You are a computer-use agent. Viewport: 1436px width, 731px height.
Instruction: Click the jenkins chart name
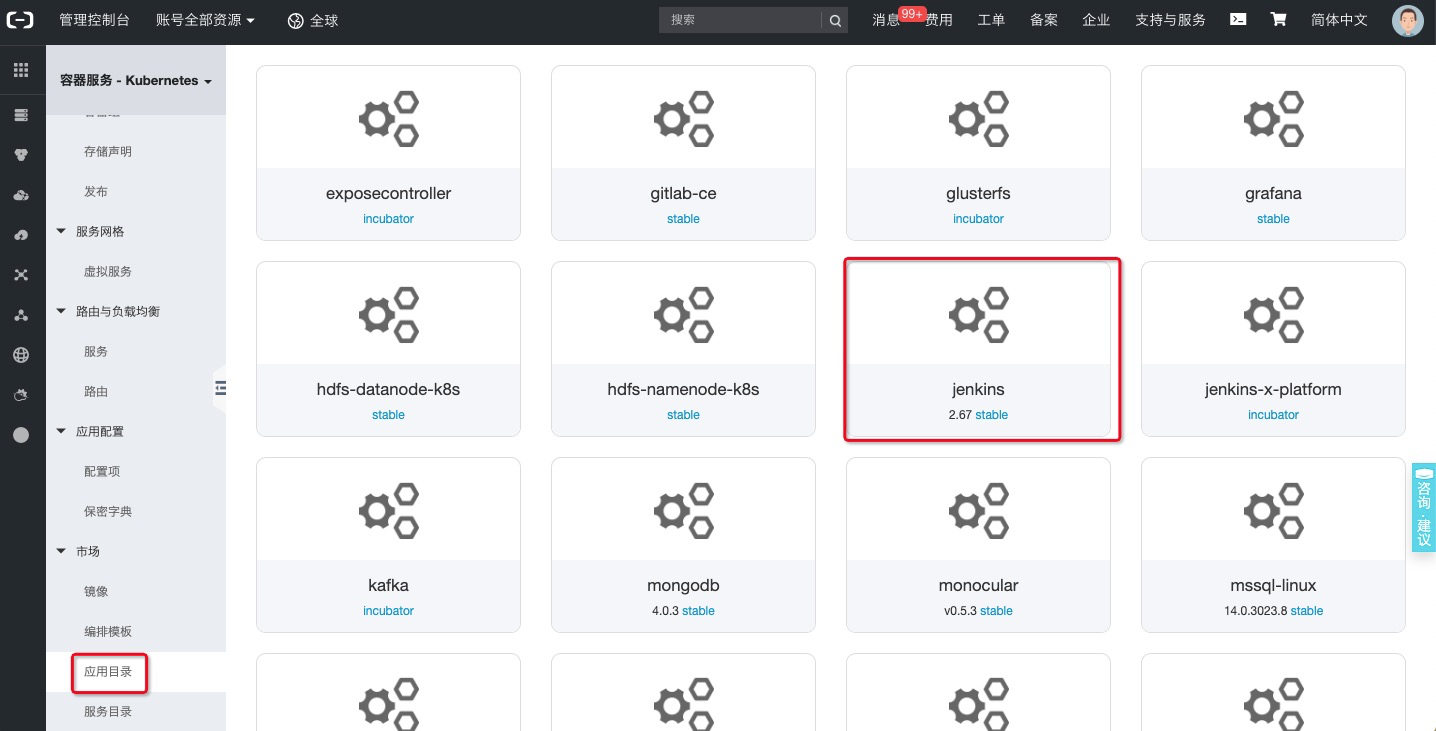pyautogui.click(x=978, y=389)
